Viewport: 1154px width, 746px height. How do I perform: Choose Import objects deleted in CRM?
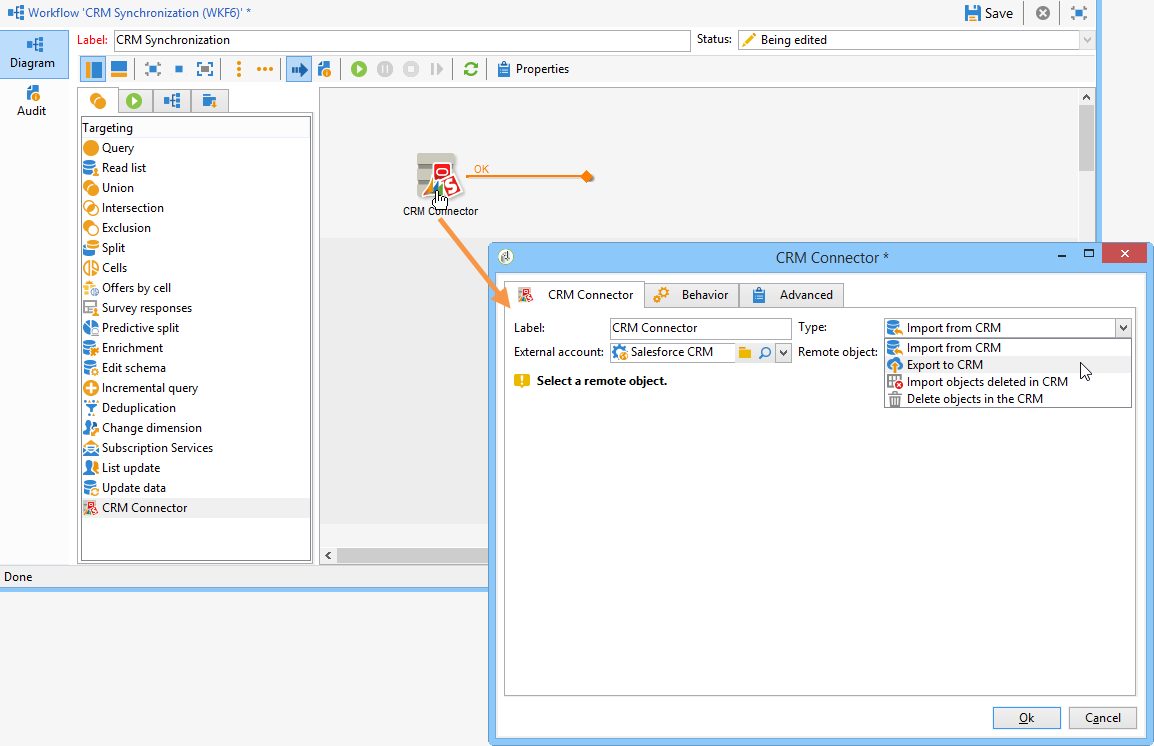click(1008, 382)
